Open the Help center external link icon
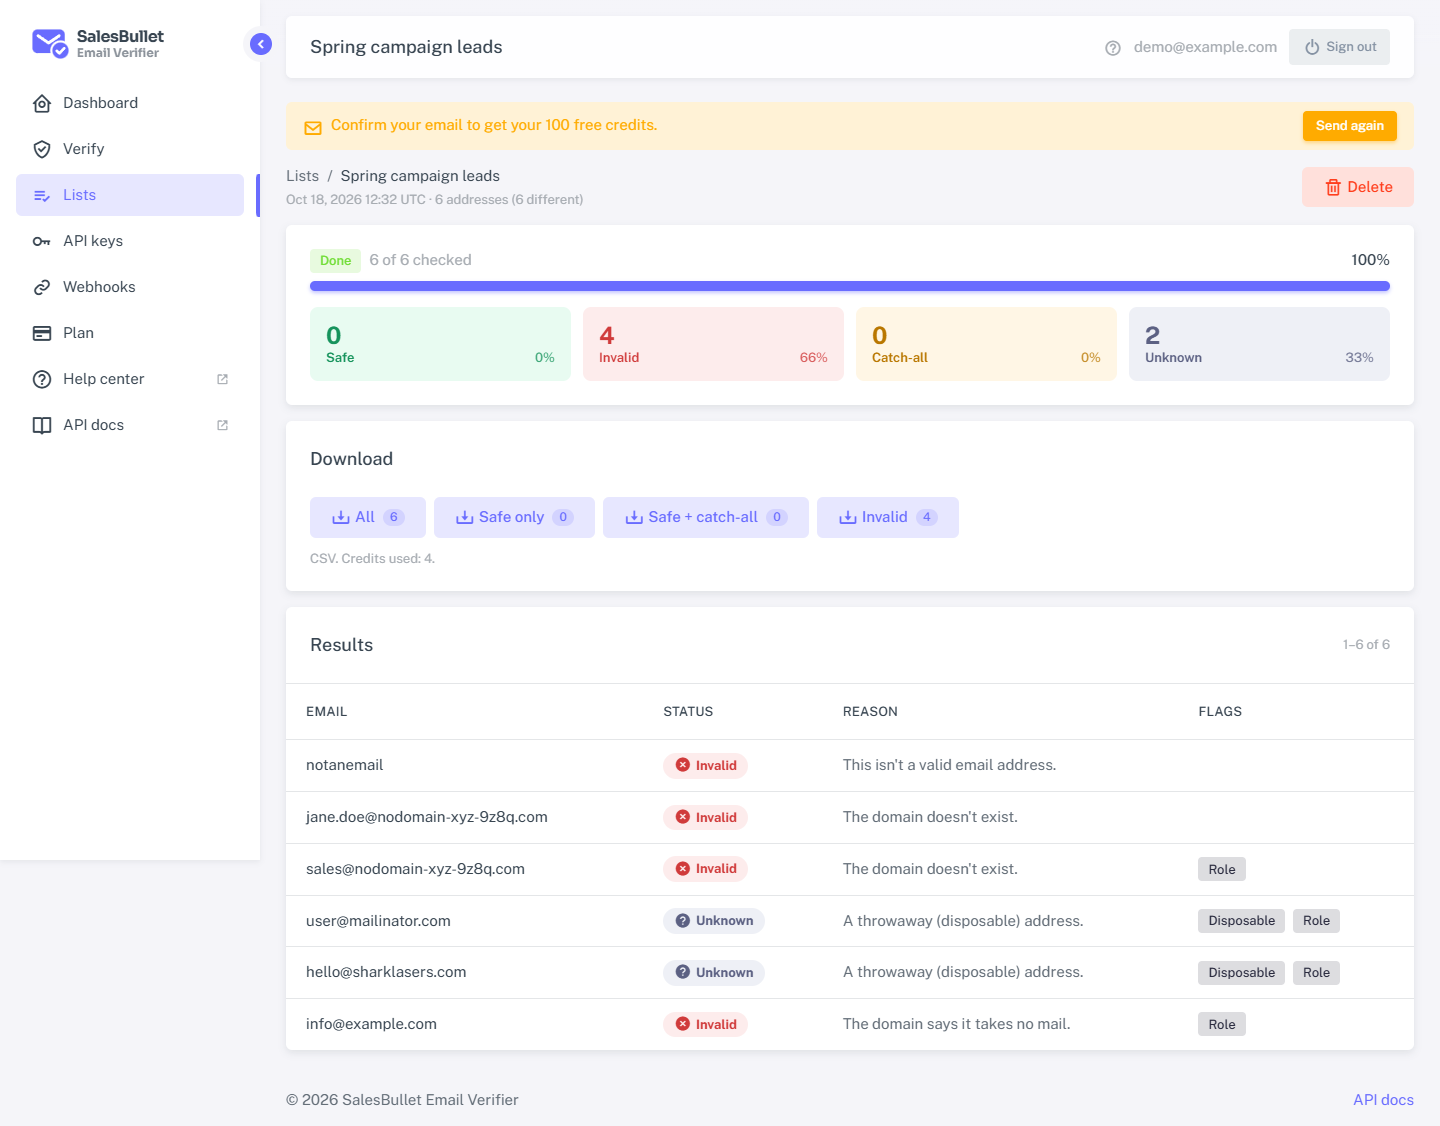Viewport: 1440px width, 1126px height. pyautogui.click(x=222, y=379)
